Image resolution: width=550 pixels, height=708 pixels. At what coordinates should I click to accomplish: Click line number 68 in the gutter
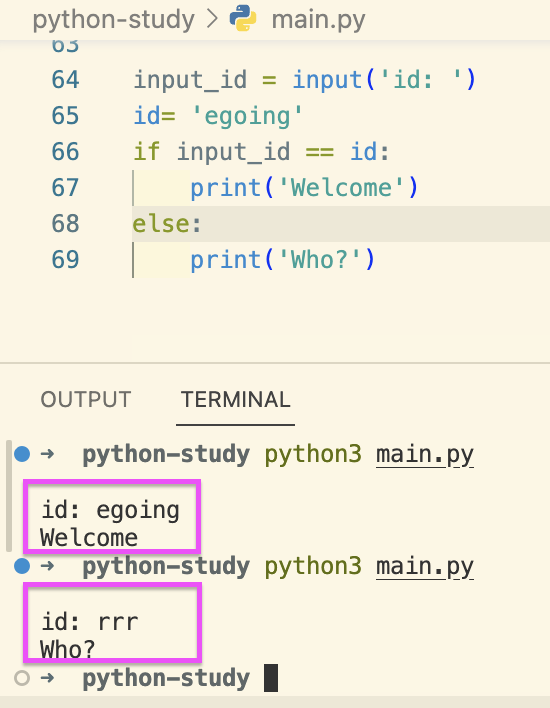65,224
